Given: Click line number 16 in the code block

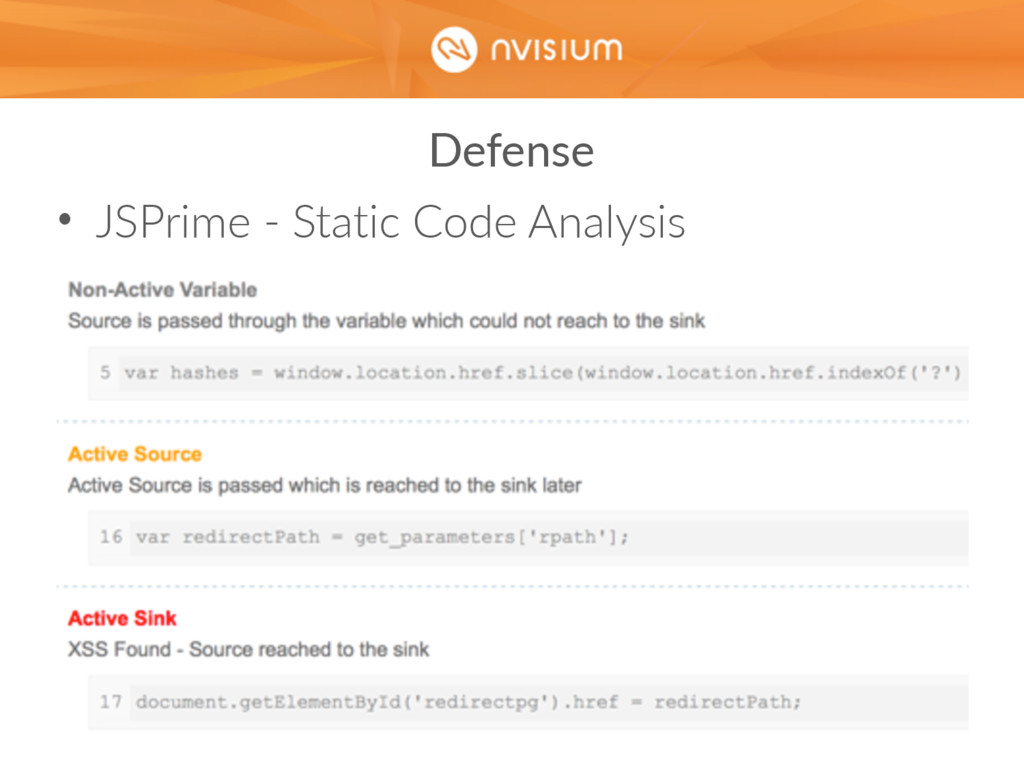Looking at the screenshot, I should [110, 537].
